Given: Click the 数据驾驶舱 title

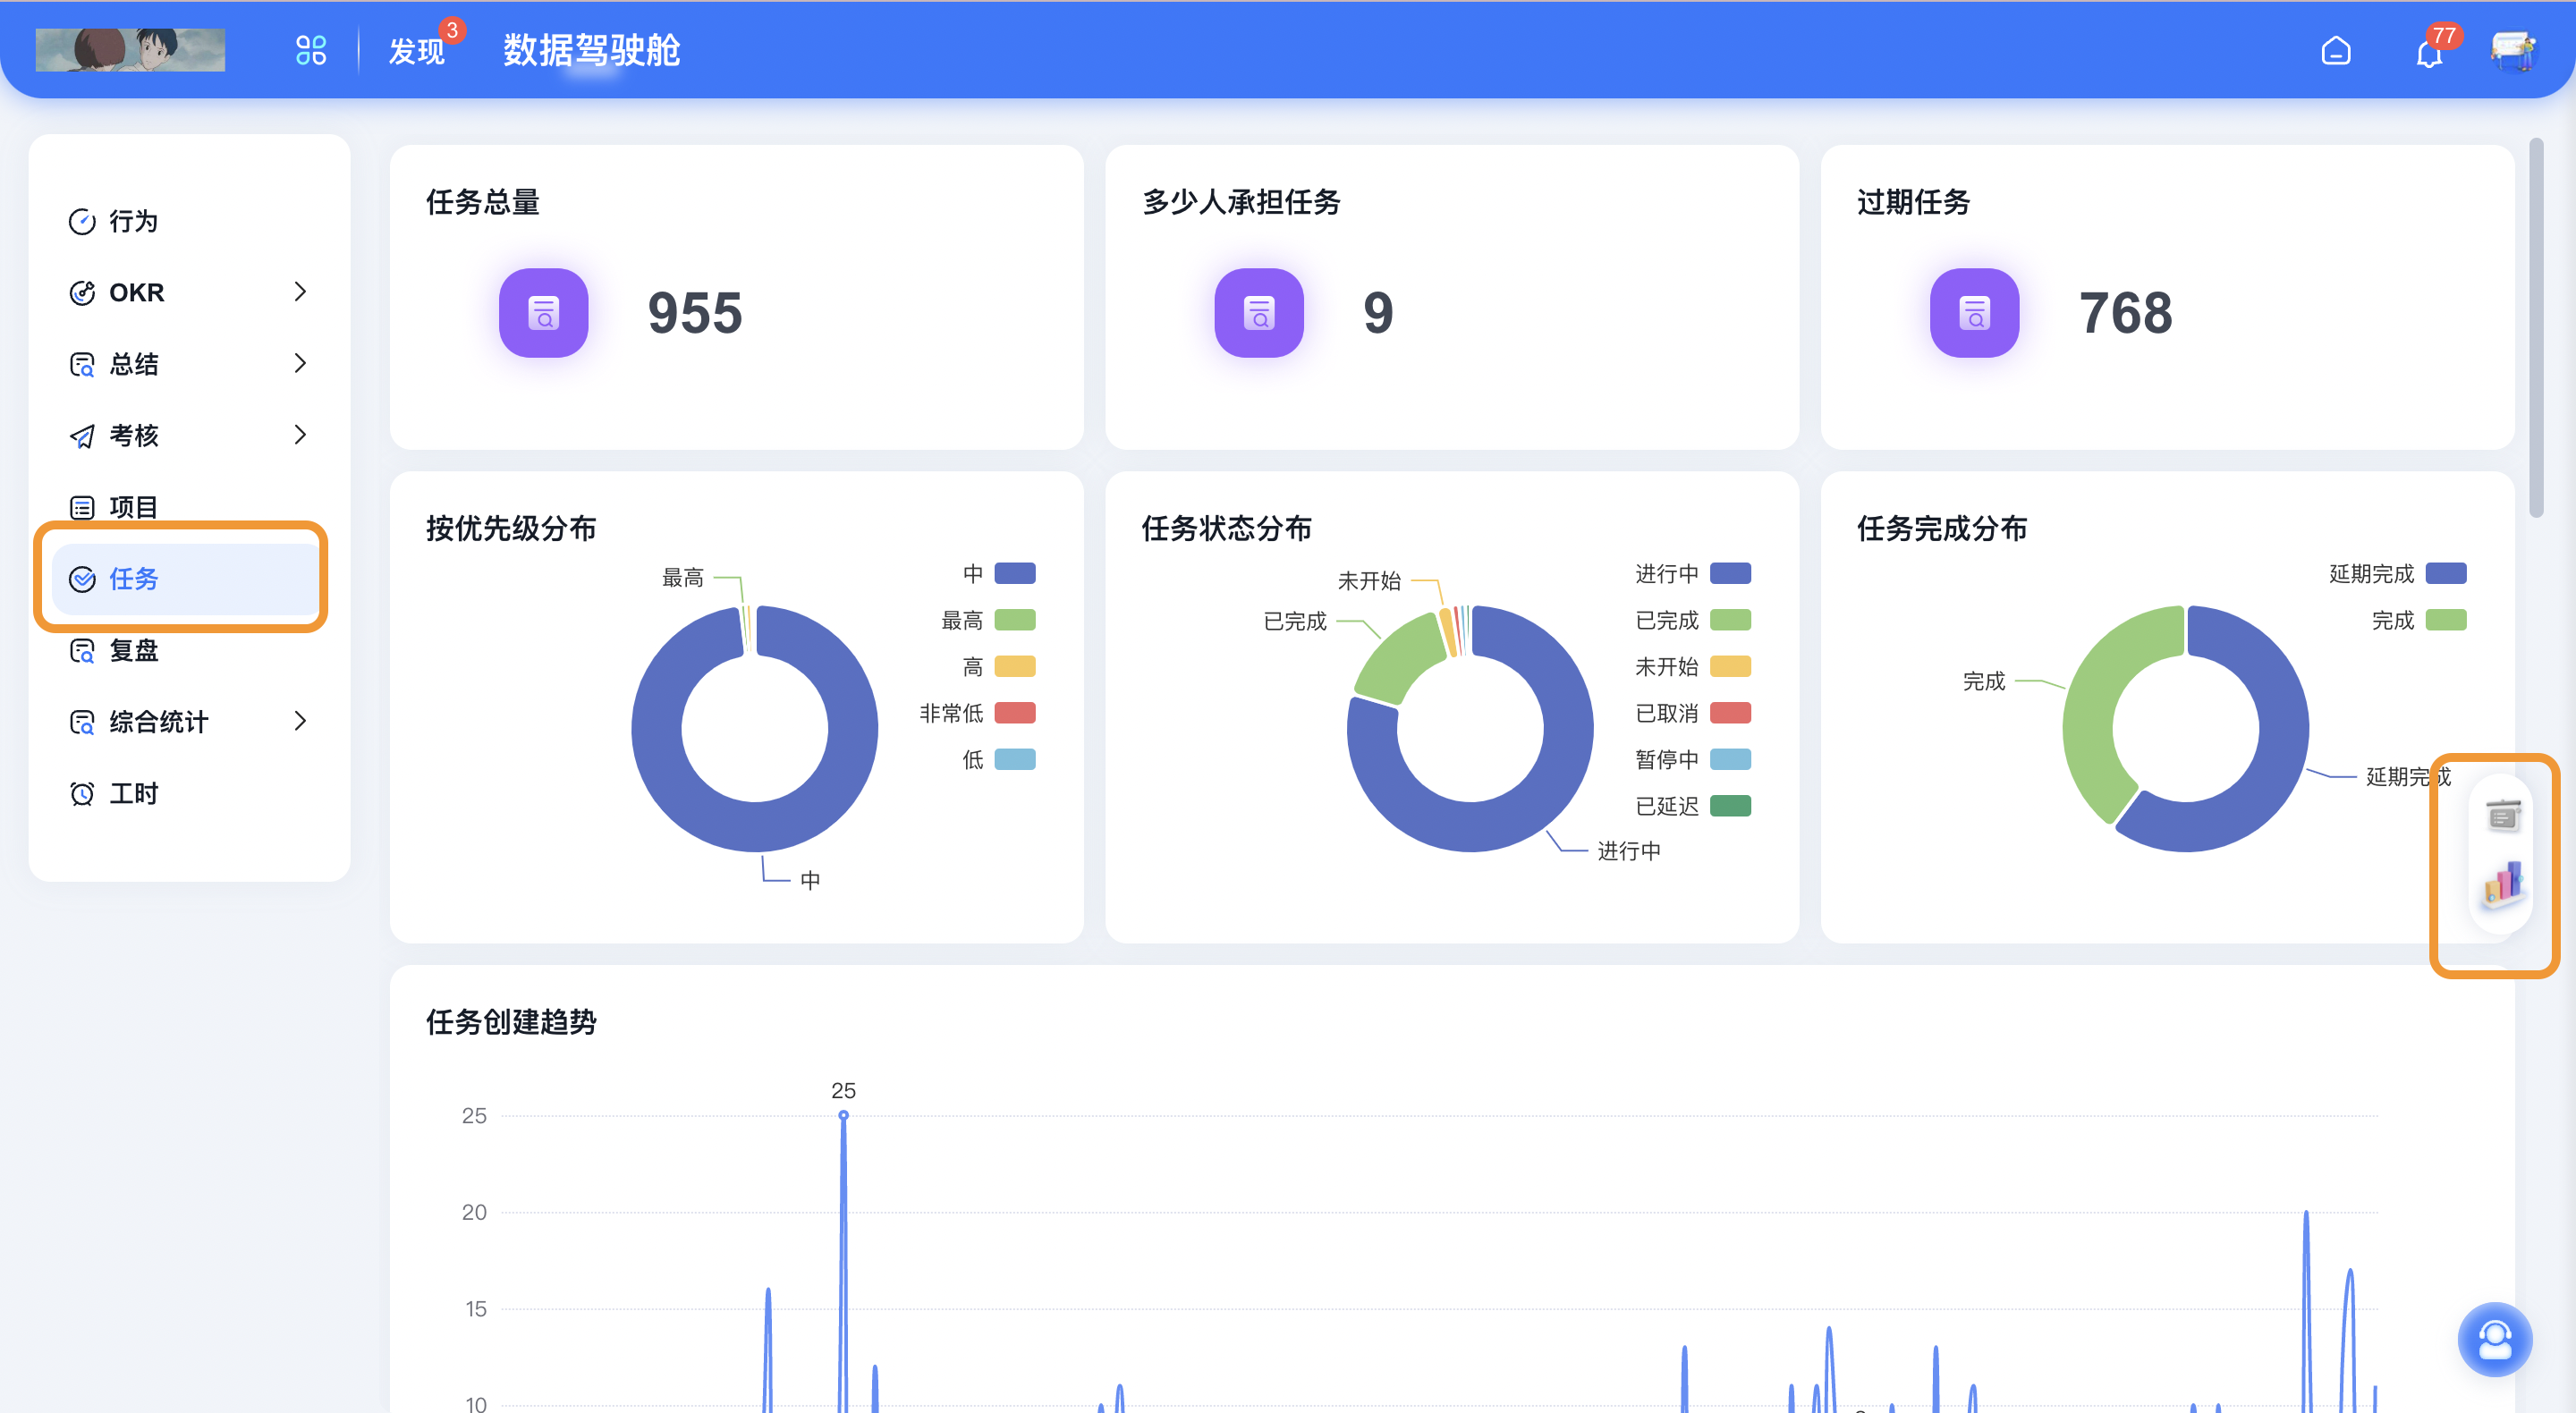Looking at the screenshot, I should 591,50.
